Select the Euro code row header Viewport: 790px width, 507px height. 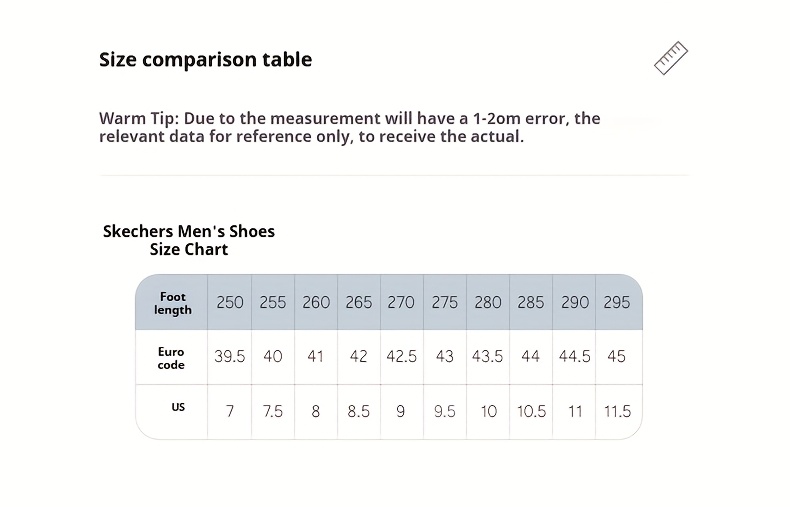click(x=171, y=358)
